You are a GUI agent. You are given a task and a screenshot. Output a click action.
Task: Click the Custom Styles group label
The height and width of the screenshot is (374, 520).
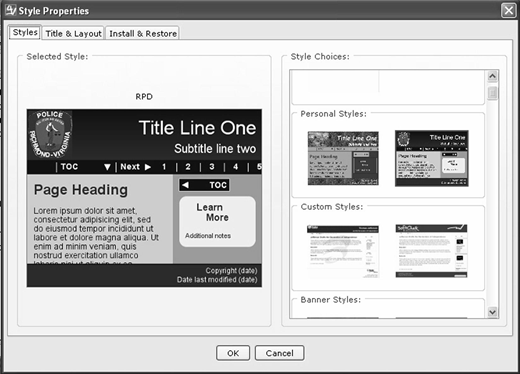(332, 207)
